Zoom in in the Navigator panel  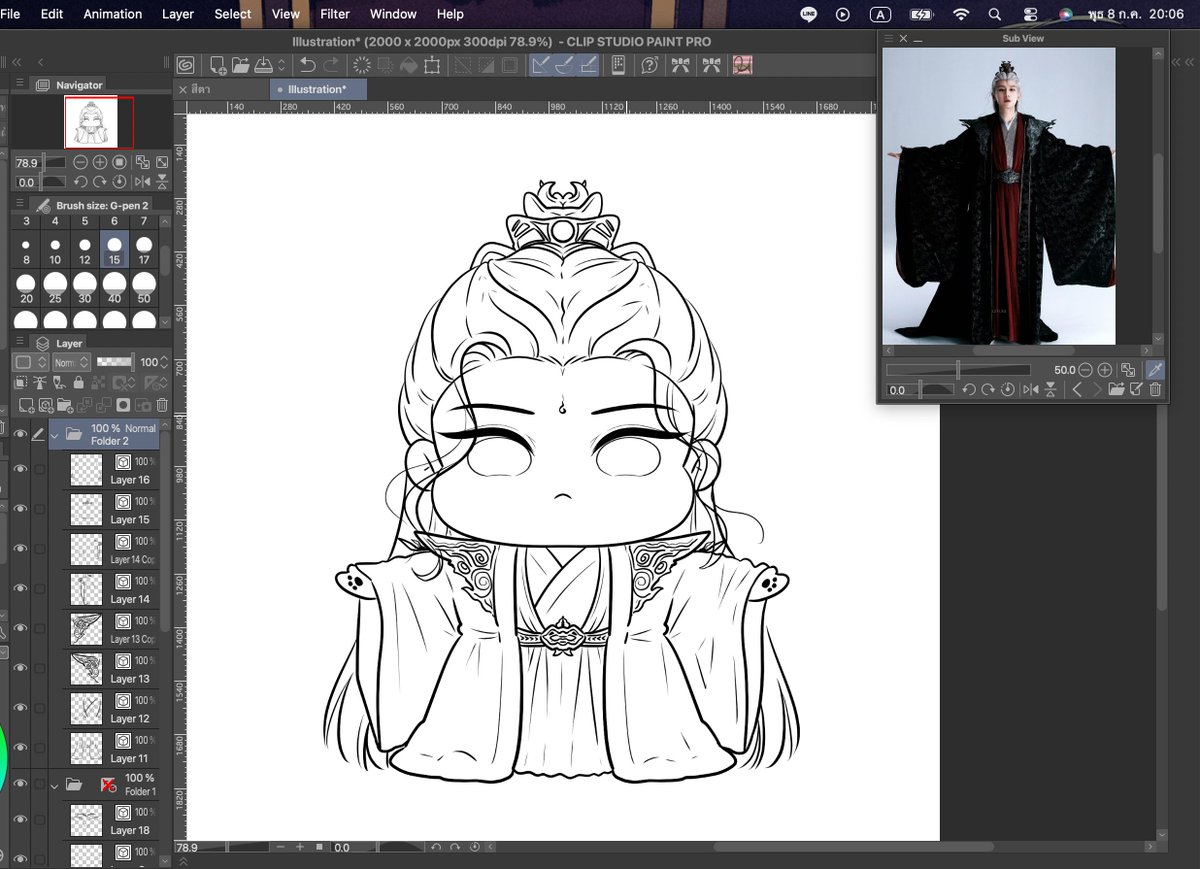pos(100,162)
